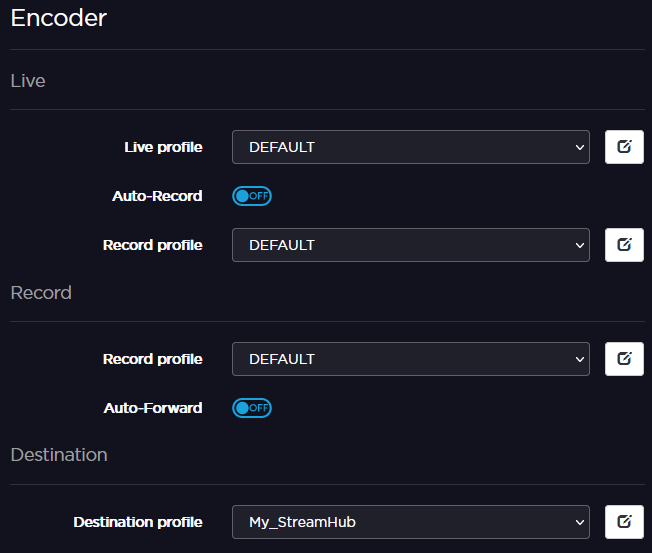
Task: Click the Auto-Forward label text
Action: tap(153, 408)
